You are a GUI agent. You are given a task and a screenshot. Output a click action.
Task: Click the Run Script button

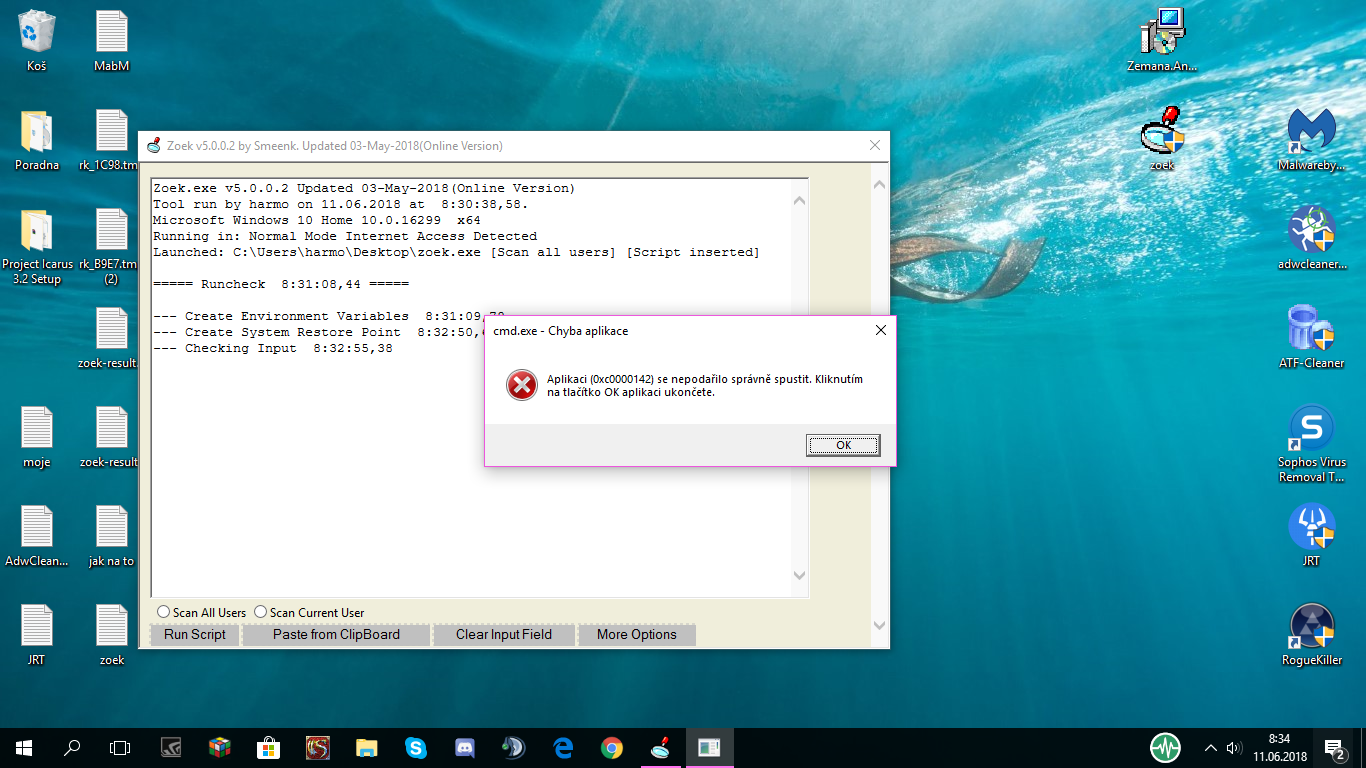[x=195, y=634]
